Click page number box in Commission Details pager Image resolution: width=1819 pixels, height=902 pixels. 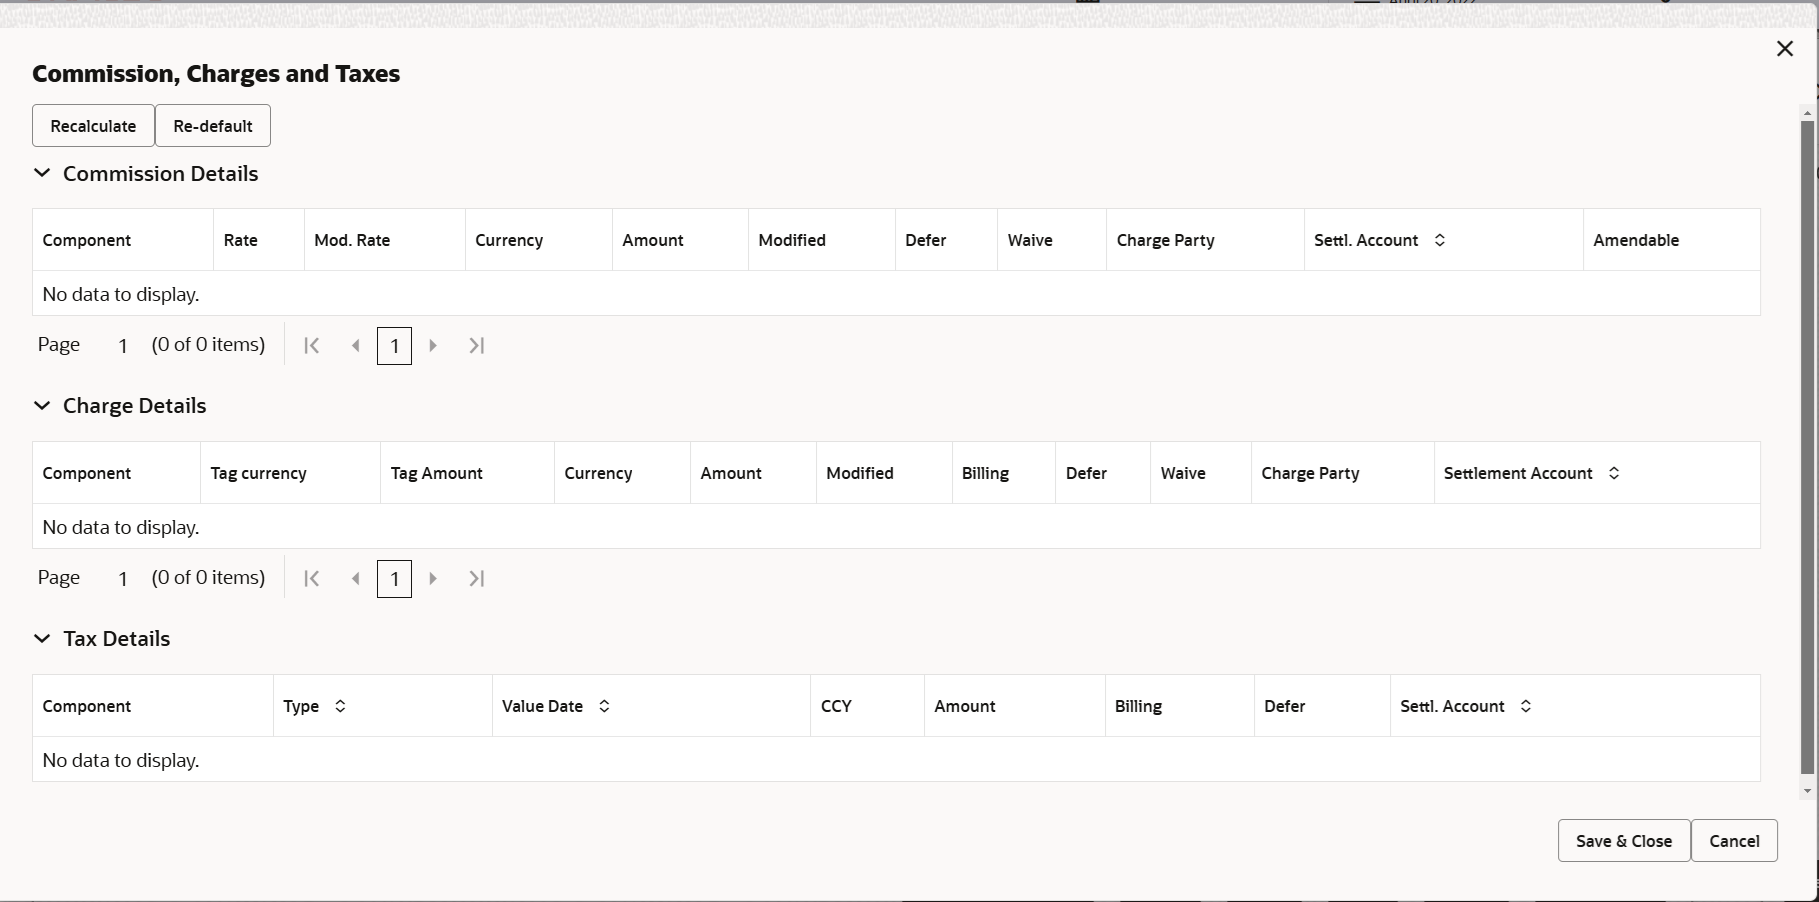pyautogui.click(x=394, y=346)
